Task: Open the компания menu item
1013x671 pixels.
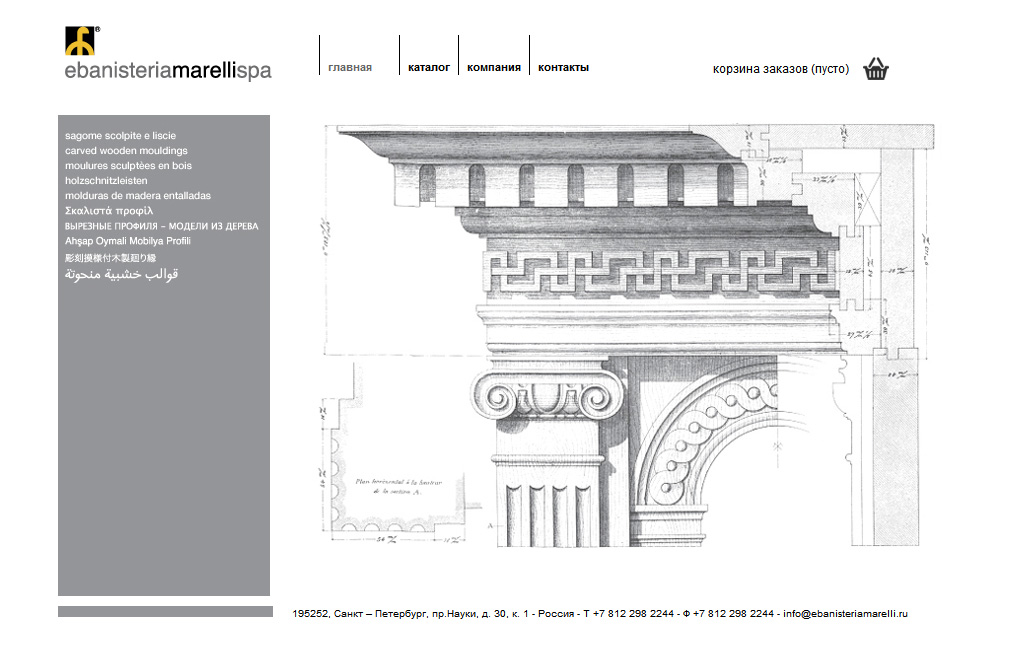Action: [494, 67]
